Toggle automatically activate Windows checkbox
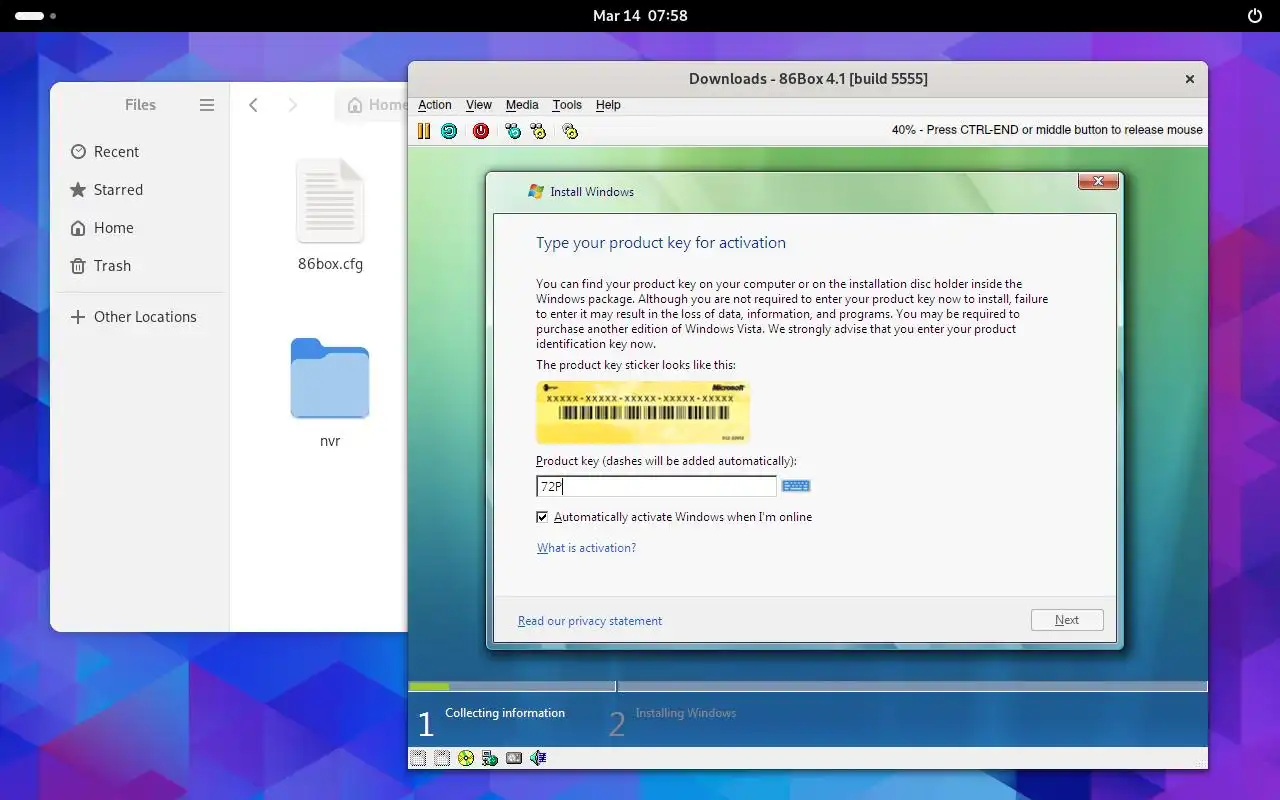1280x800 pixels. pyautogui.click(x=542, y=517)
